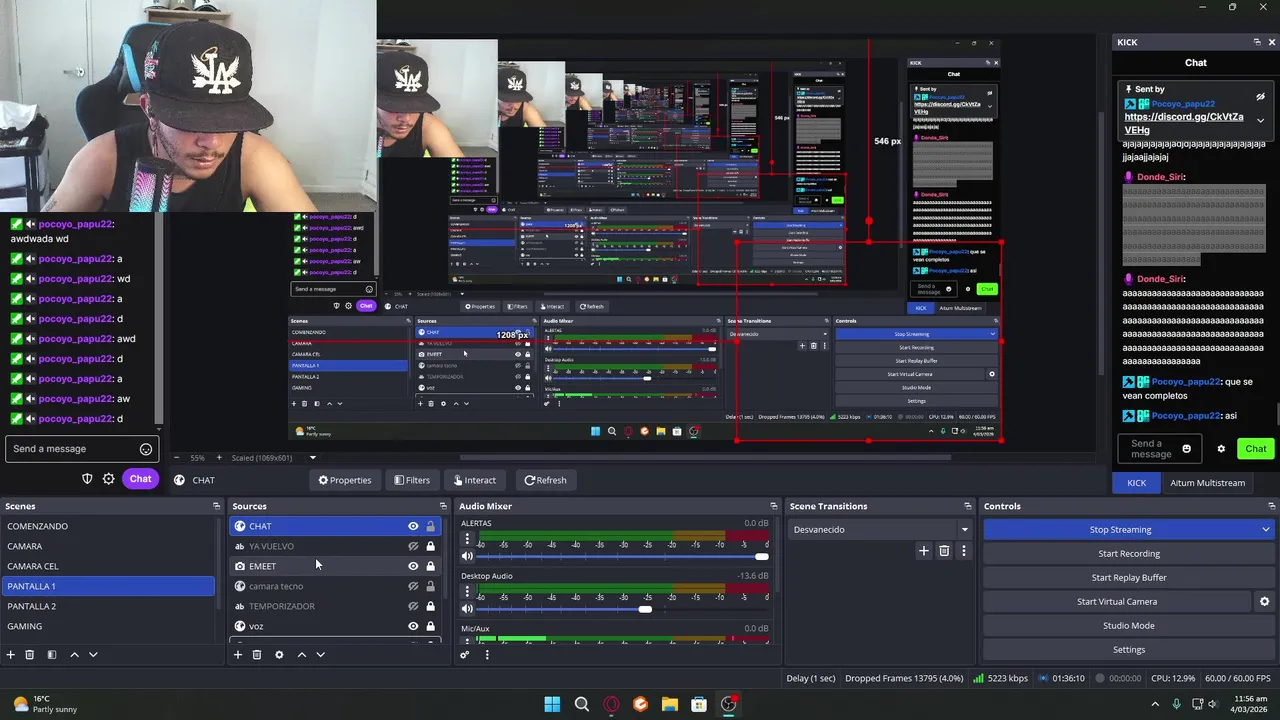The image size is (1280, 720).
Task: Hide the voz source
Action: [x=413, y=626]
